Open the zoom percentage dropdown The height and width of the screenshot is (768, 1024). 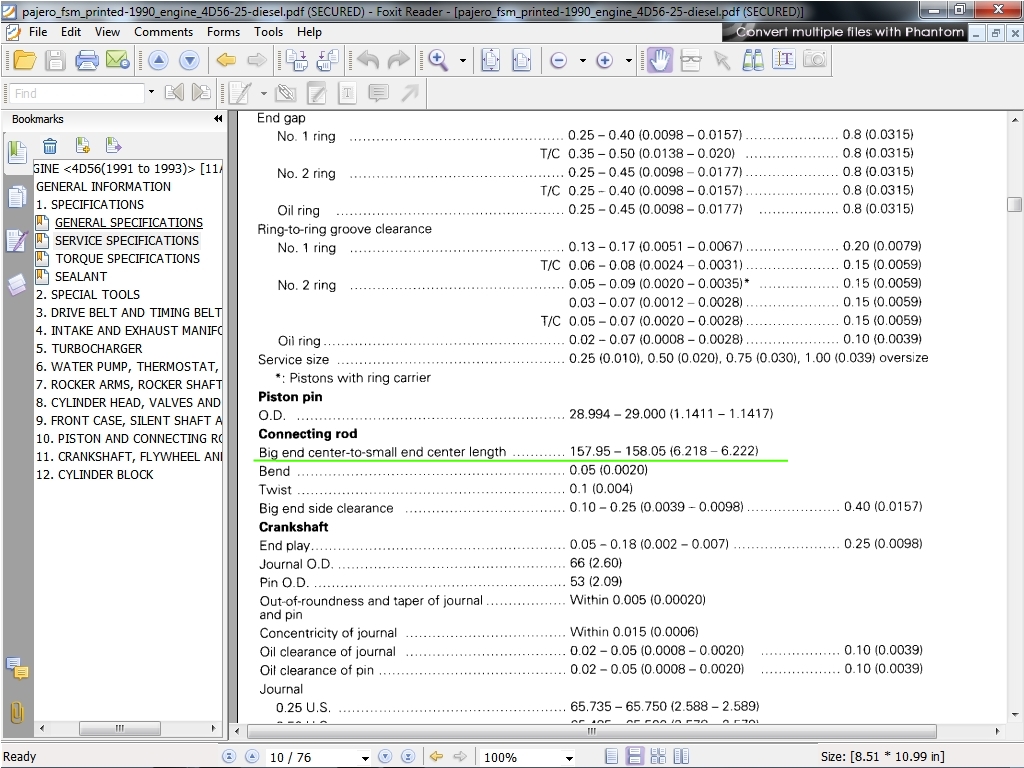pyautogui.click(x=568, y=758)
